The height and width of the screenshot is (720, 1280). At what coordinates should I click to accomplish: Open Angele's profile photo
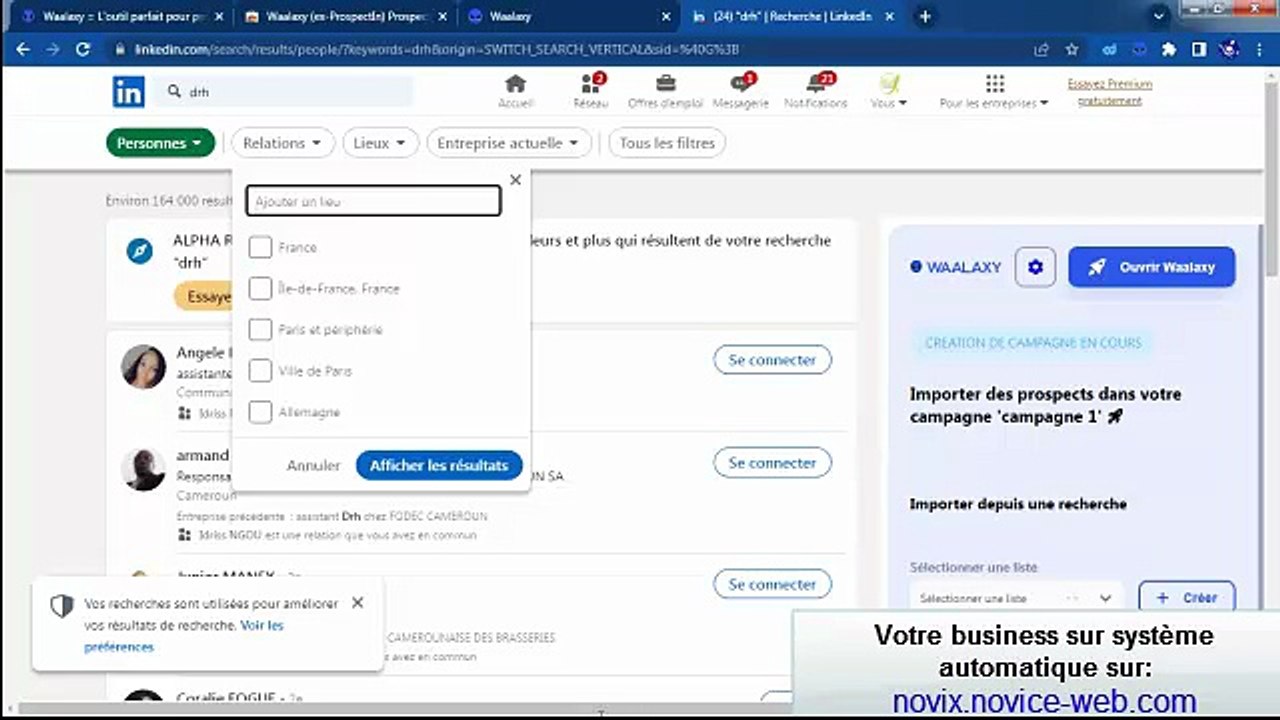tap(143, 367)
